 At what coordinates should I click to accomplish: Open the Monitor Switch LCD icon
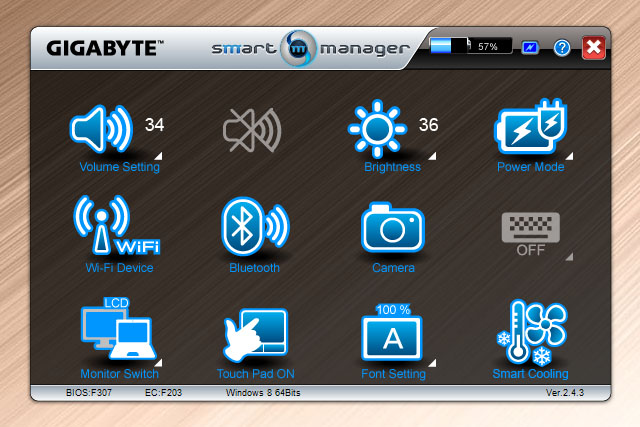pyautogui.click(x=118, y=329)
